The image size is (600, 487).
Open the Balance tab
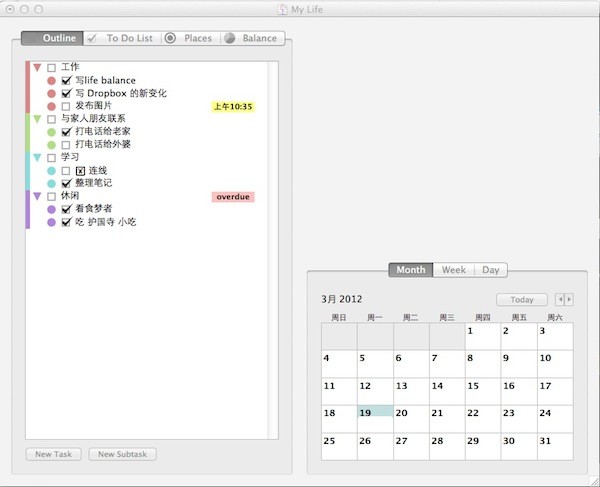click(252, 38)
